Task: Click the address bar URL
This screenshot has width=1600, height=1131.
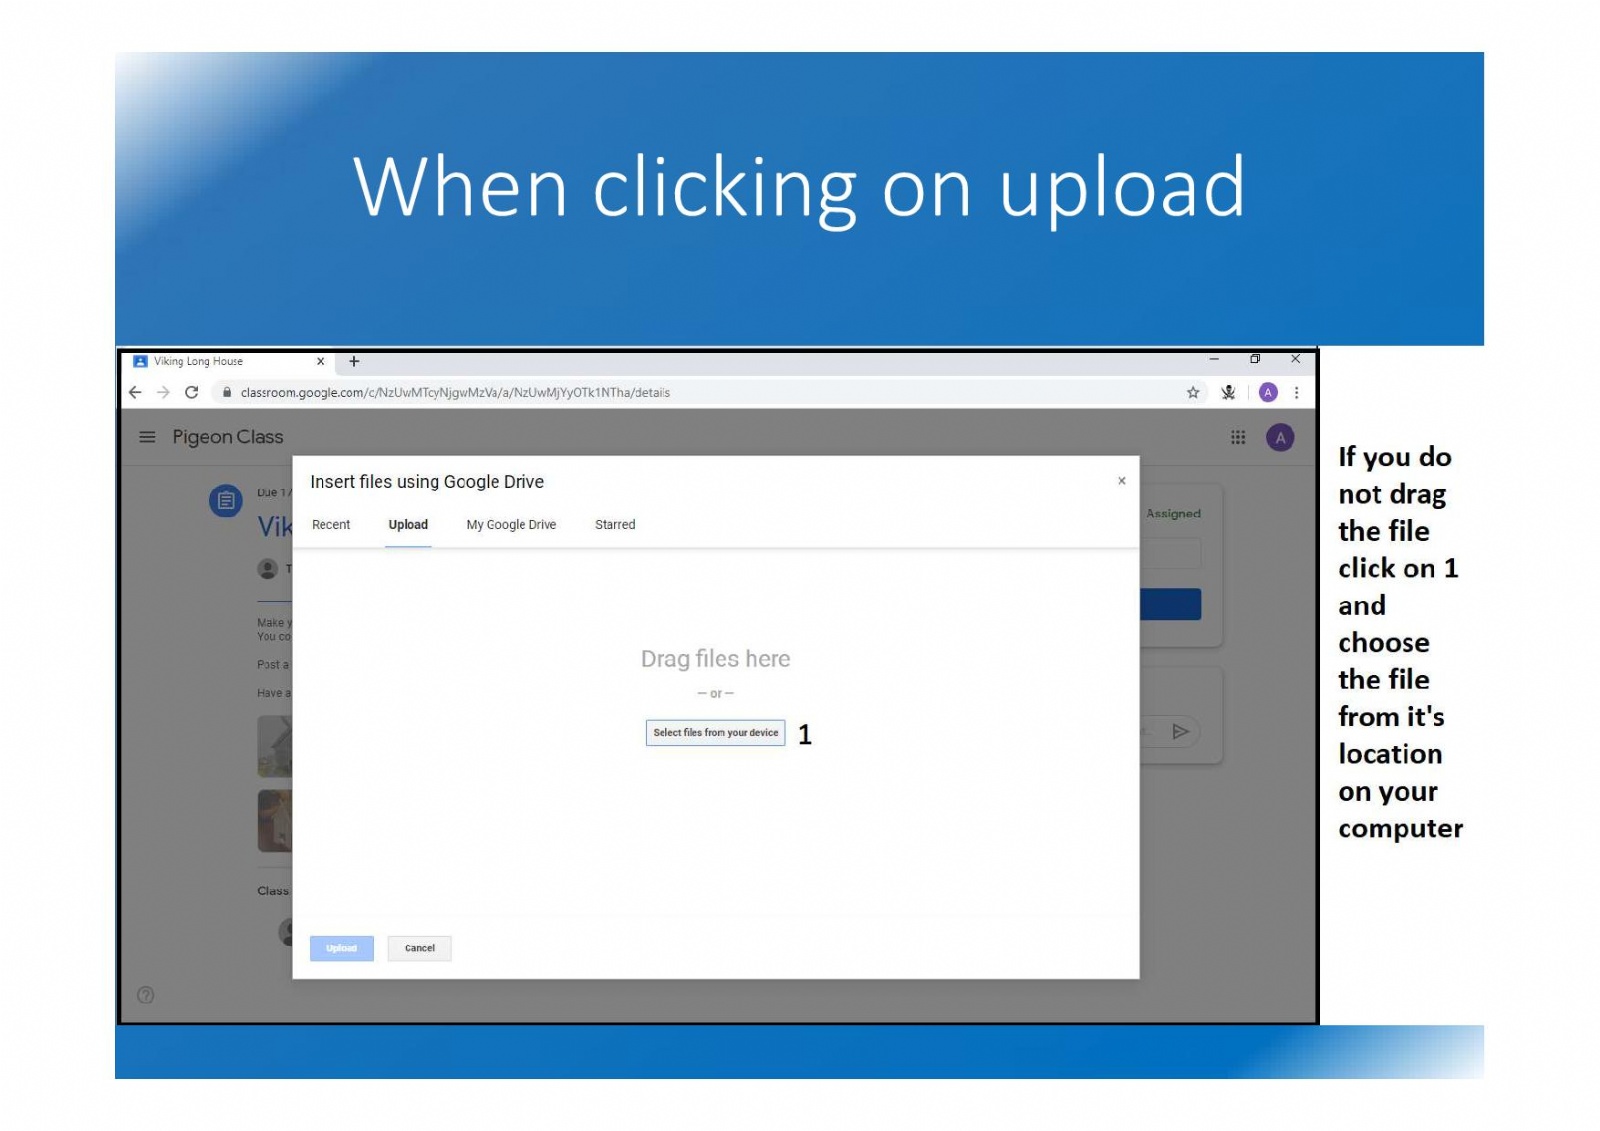Action: pos(455,392)
